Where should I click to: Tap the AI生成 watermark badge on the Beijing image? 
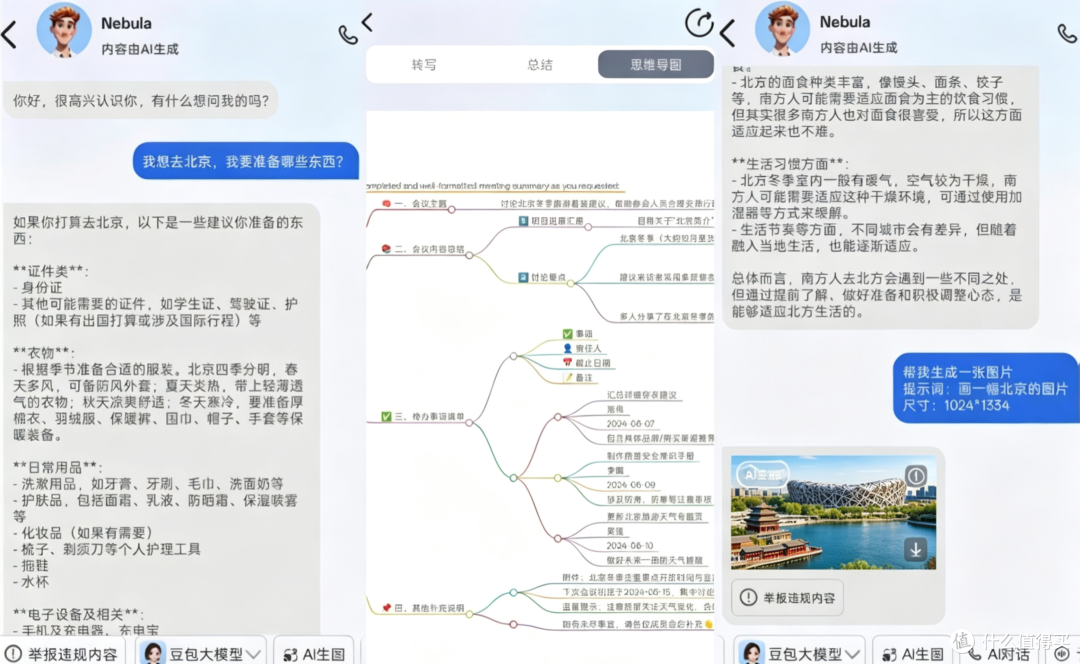pyautogui.click(x=762, y=474)
